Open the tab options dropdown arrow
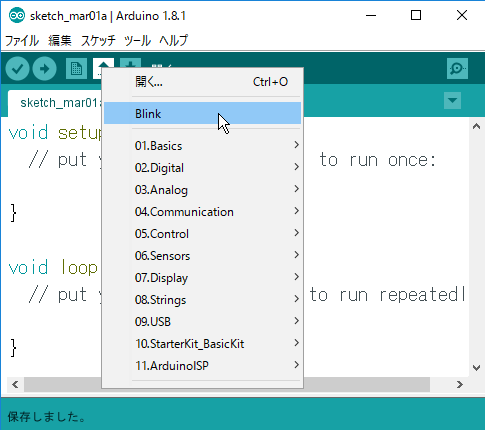The image size is (485, 430). (452, 100)
